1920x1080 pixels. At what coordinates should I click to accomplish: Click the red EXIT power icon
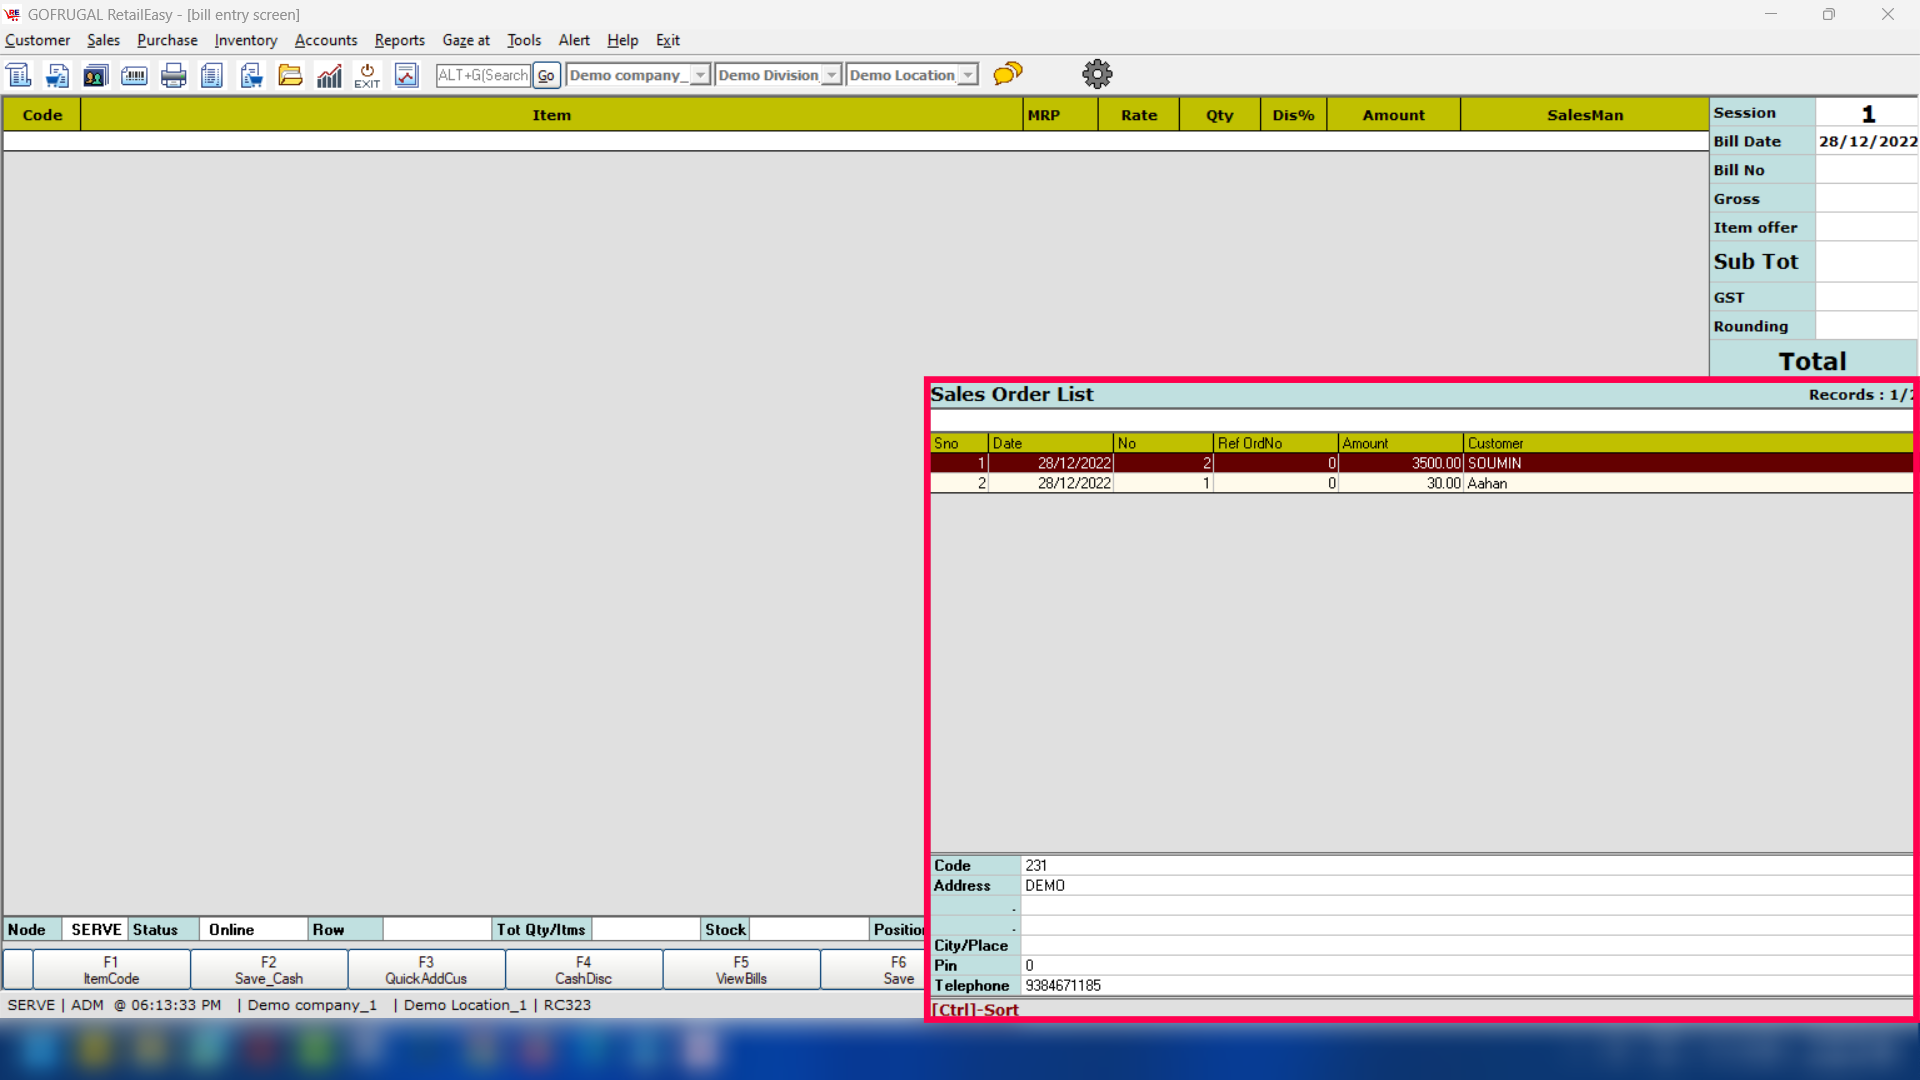click(x=367, y=75)
